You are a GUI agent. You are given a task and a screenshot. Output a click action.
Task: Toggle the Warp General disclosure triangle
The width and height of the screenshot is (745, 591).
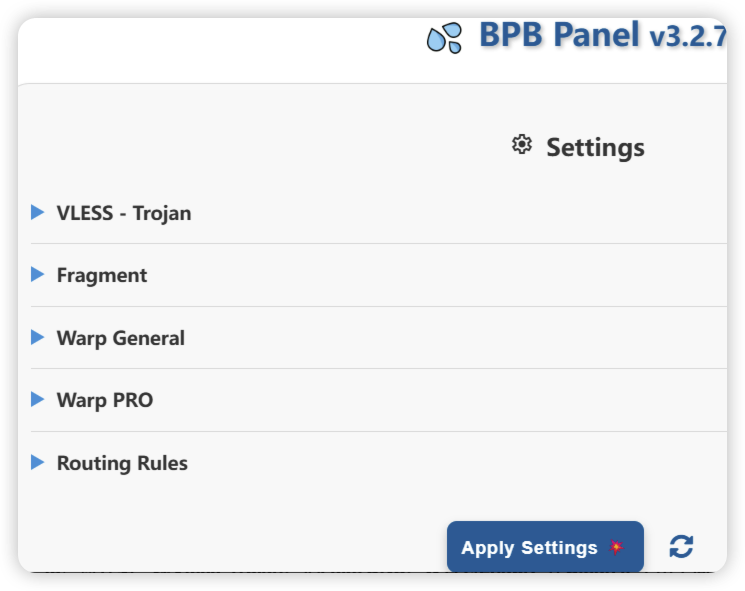tap(38, 337)
